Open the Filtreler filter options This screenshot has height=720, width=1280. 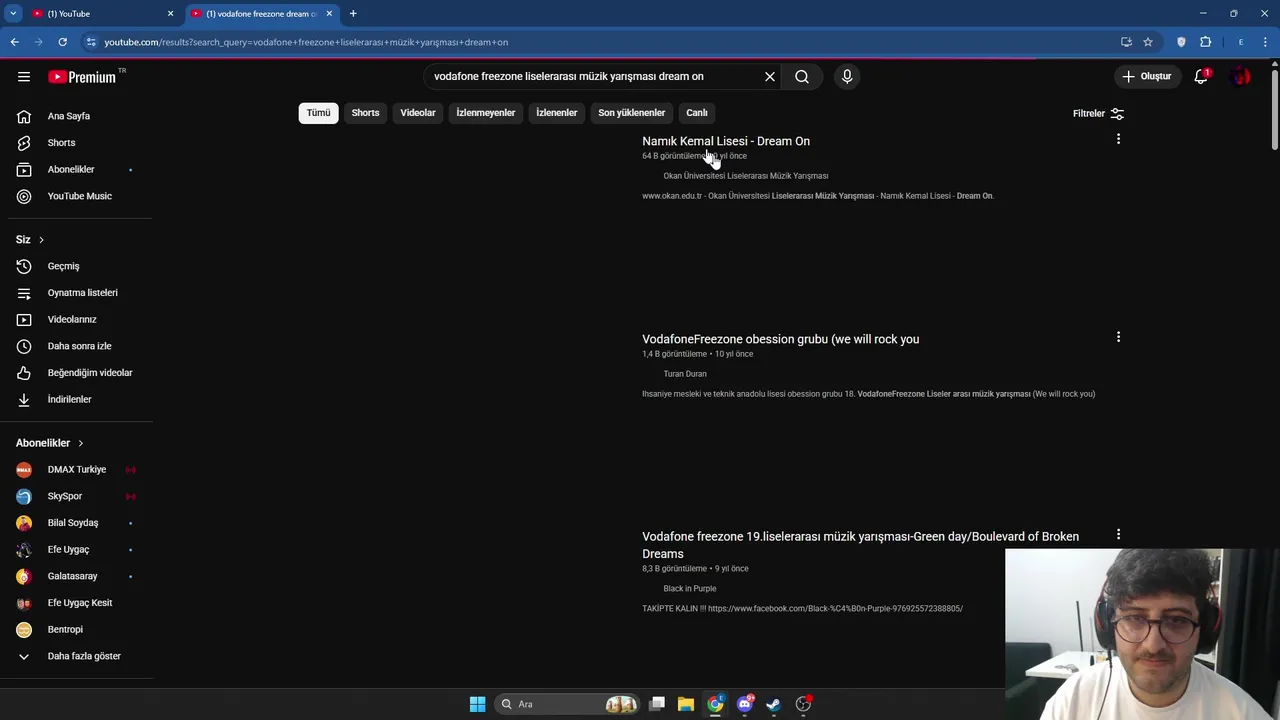pyautogui.click(x=1098, y=114)
